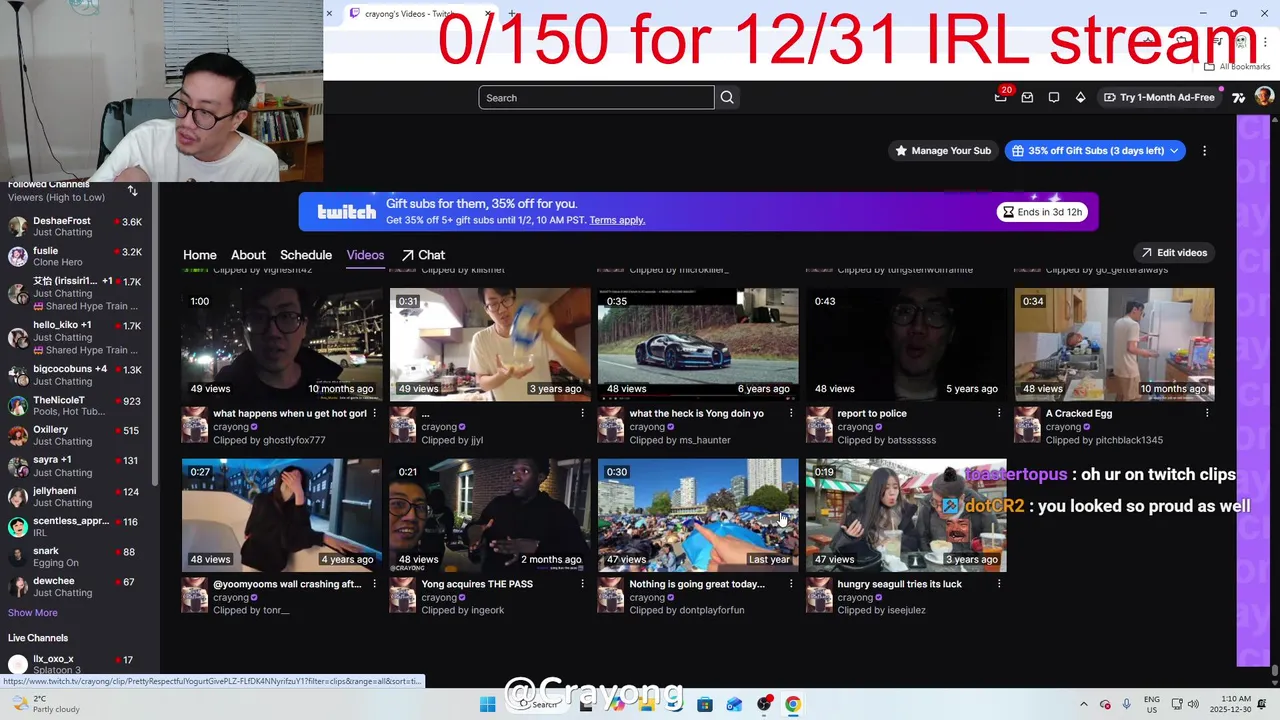Click the Windows Start button
The width and height of the screenshot is (1280, 720).
[487, 704]
